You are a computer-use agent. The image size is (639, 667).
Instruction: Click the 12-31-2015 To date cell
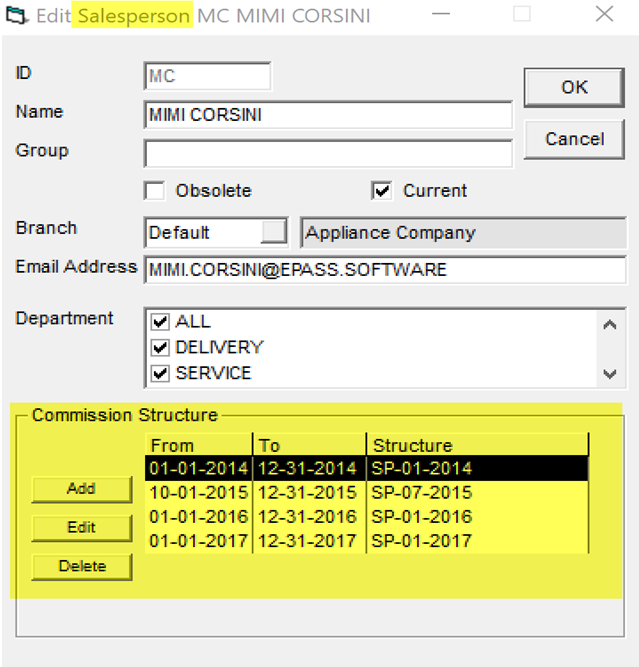pyautogui.click(x=309, y=493)
